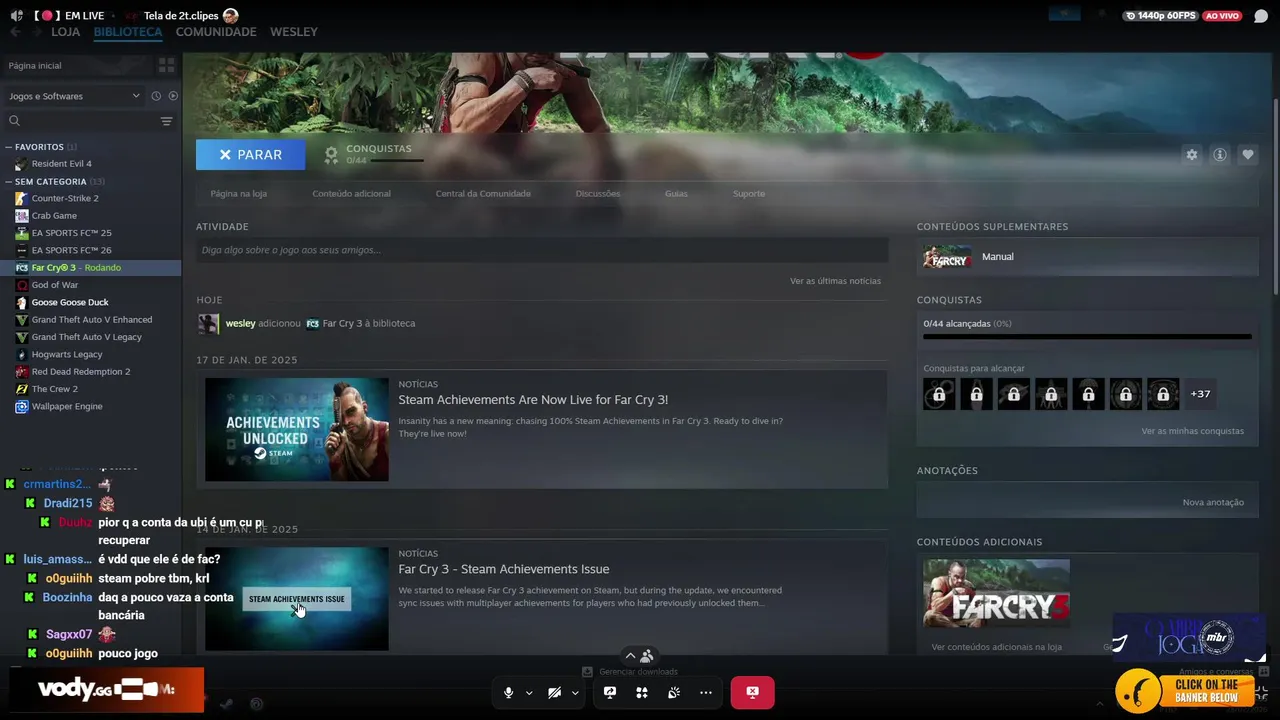Open the LOJA menu
This screenshot has height=720, width=1280.
[x=65, y=32]
